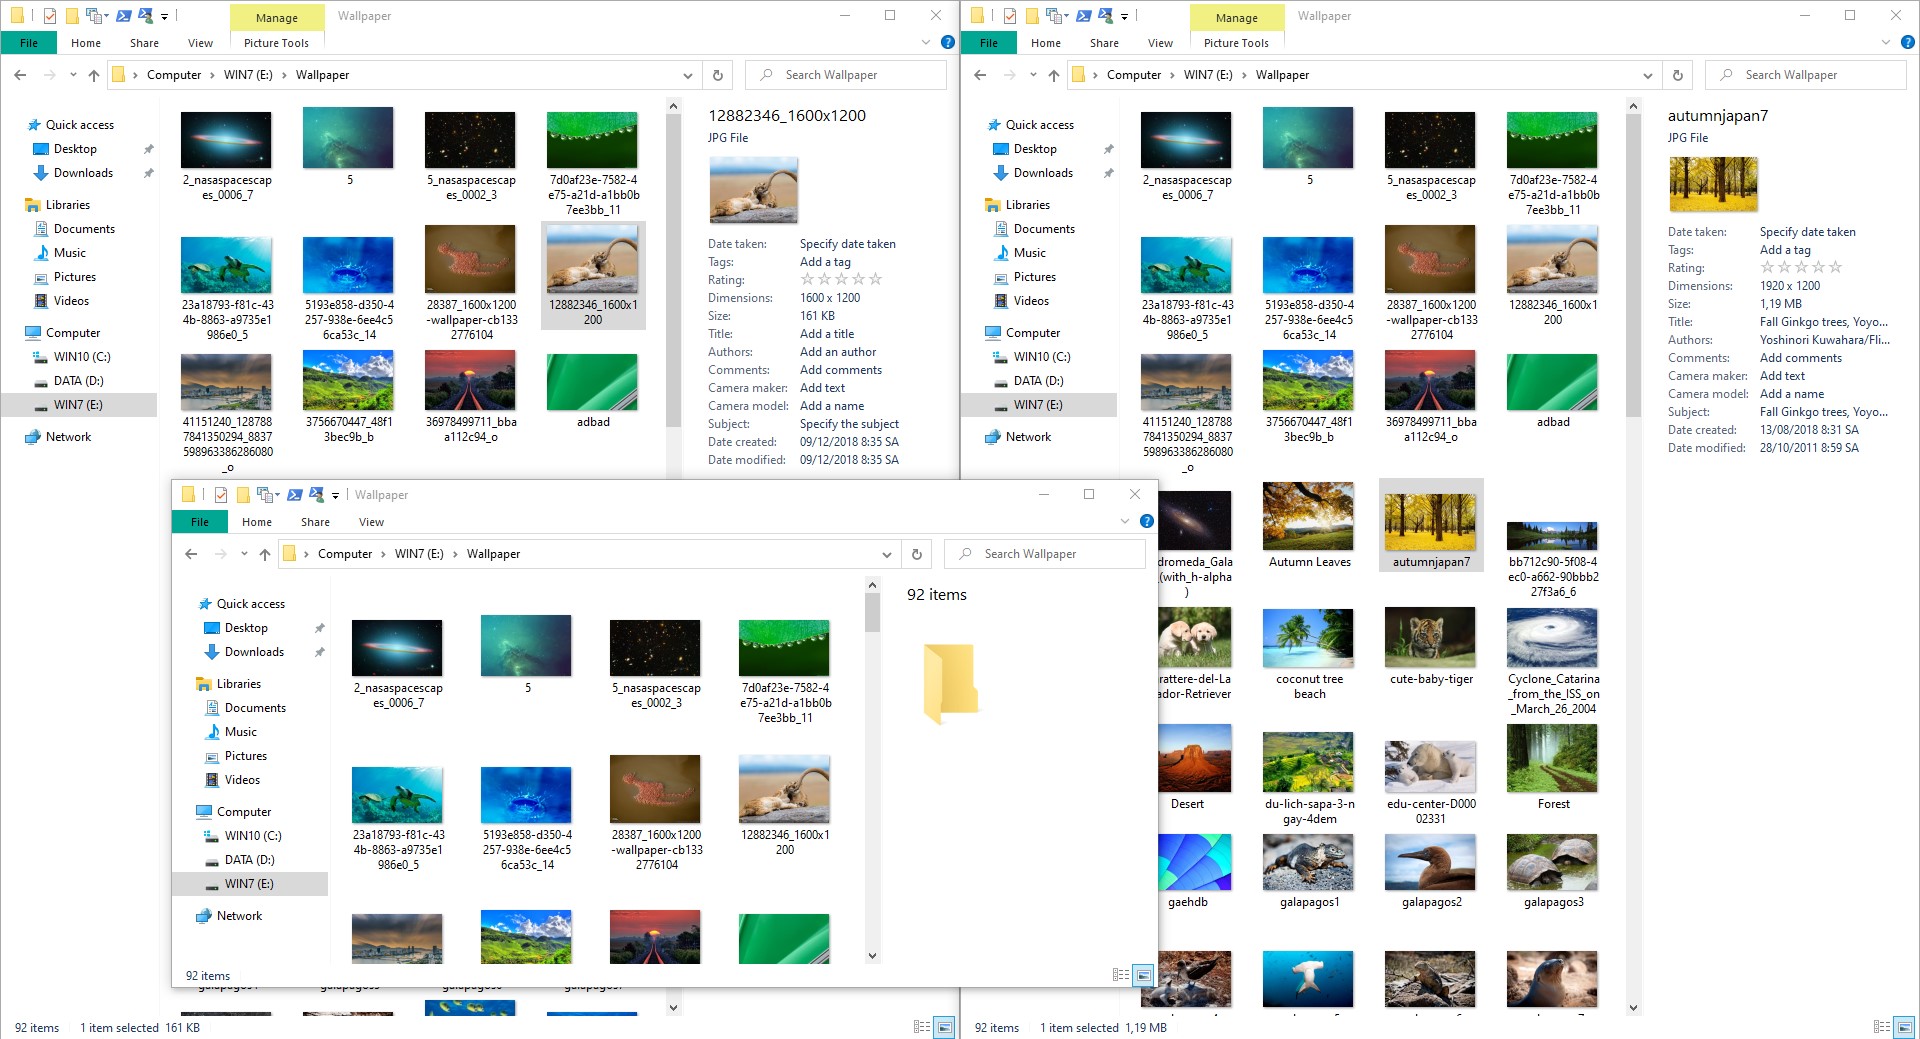This screenshot has width=1920, height=1039.
Task: Open Customize Quick Access Toolbar dropdown, left window
Action: coord(164,16)
